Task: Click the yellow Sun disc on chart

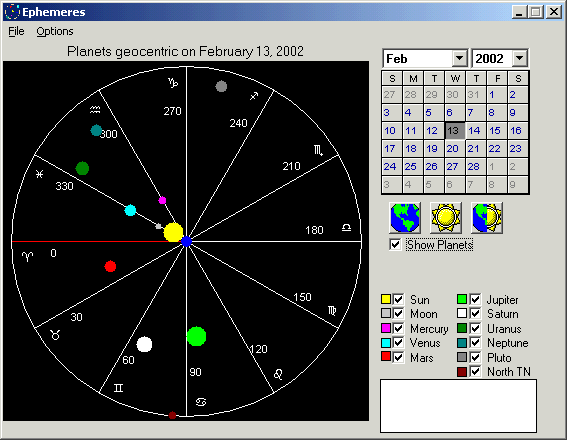Action: coord(173,232)
